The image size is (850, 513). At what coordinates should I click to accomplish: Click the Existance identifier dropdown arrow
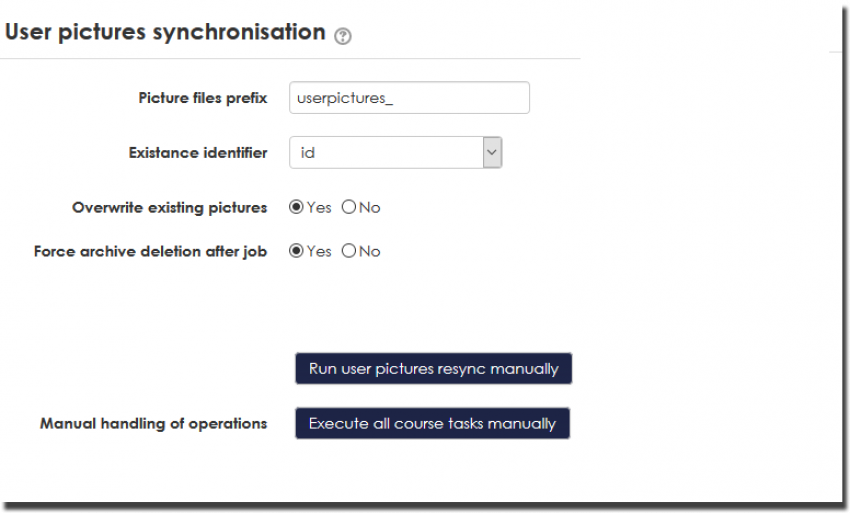(x=491, y=153)
